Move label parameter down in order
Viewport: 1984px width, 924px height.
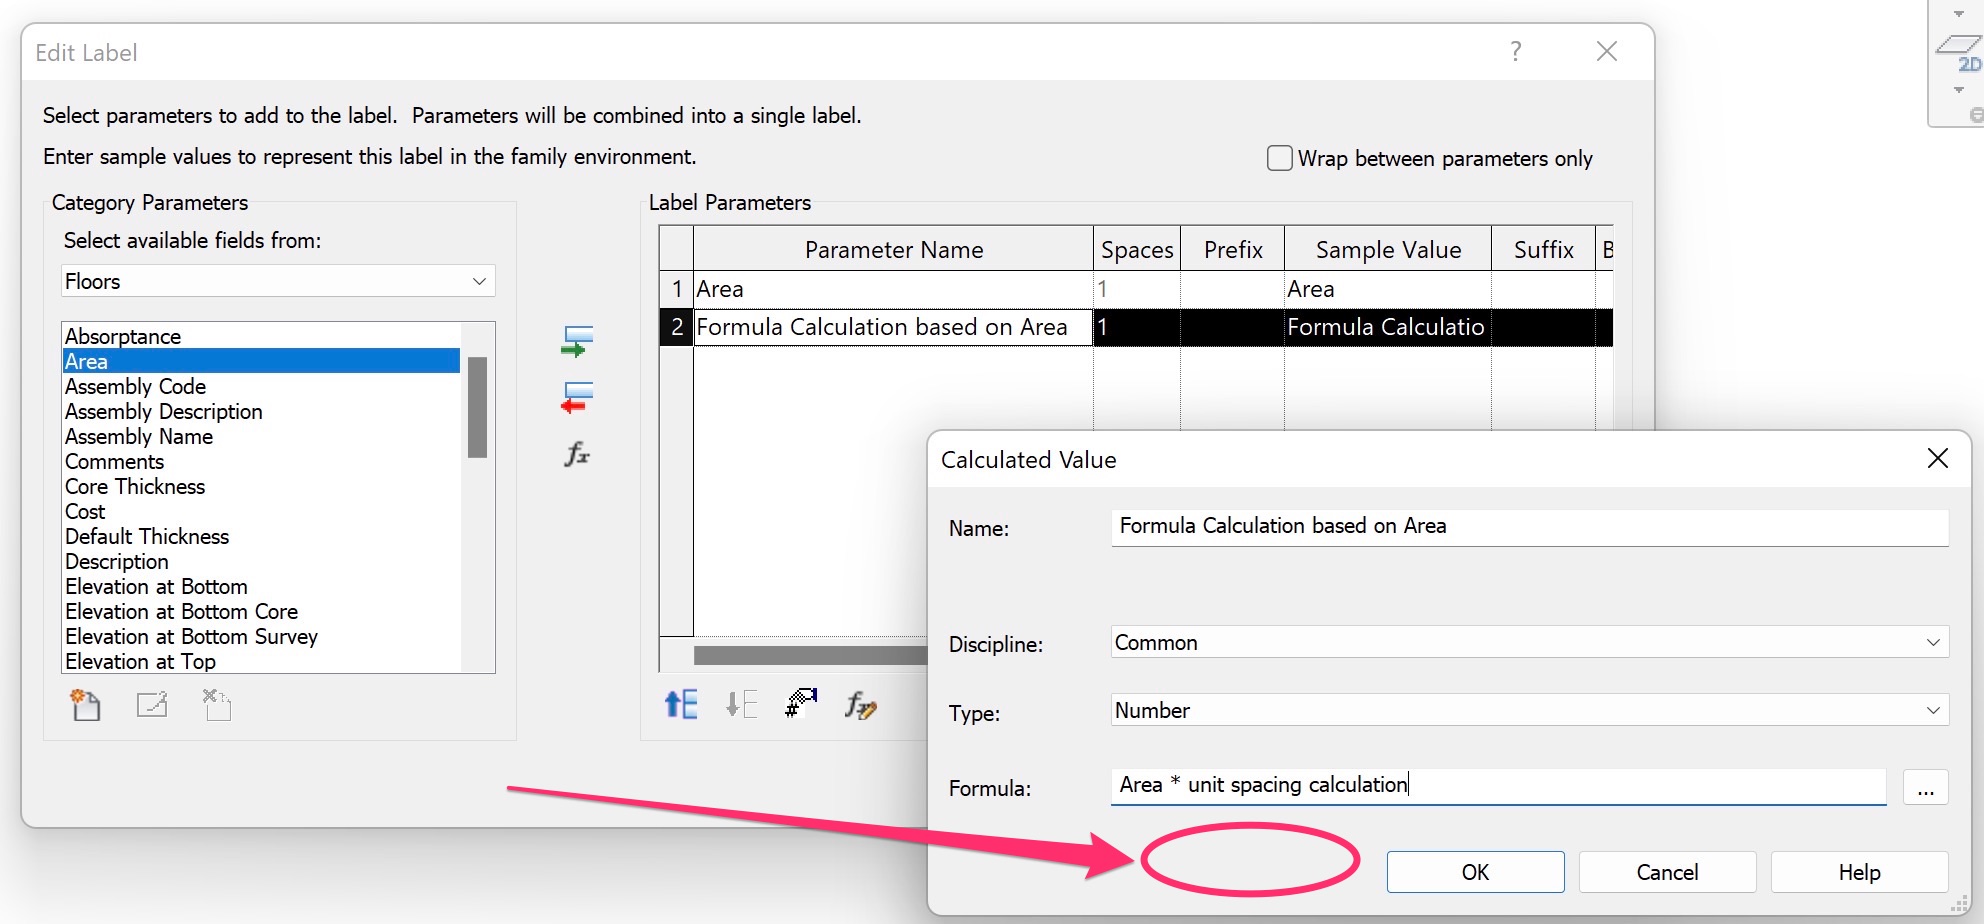click(x=739, y=704)
